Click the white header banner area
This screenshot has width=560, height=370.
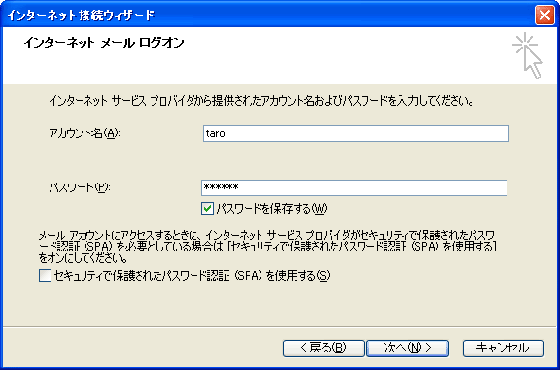280,55
